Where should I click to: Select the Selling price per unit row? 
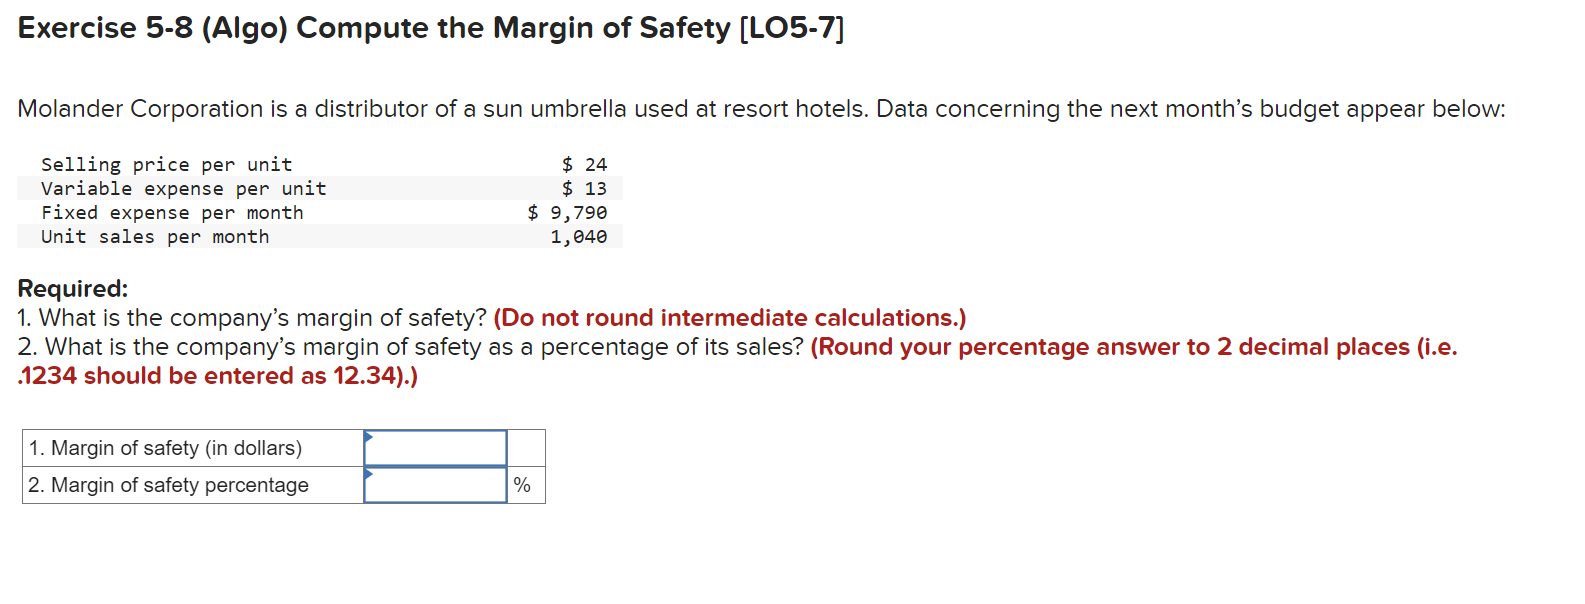click(166, 163)
